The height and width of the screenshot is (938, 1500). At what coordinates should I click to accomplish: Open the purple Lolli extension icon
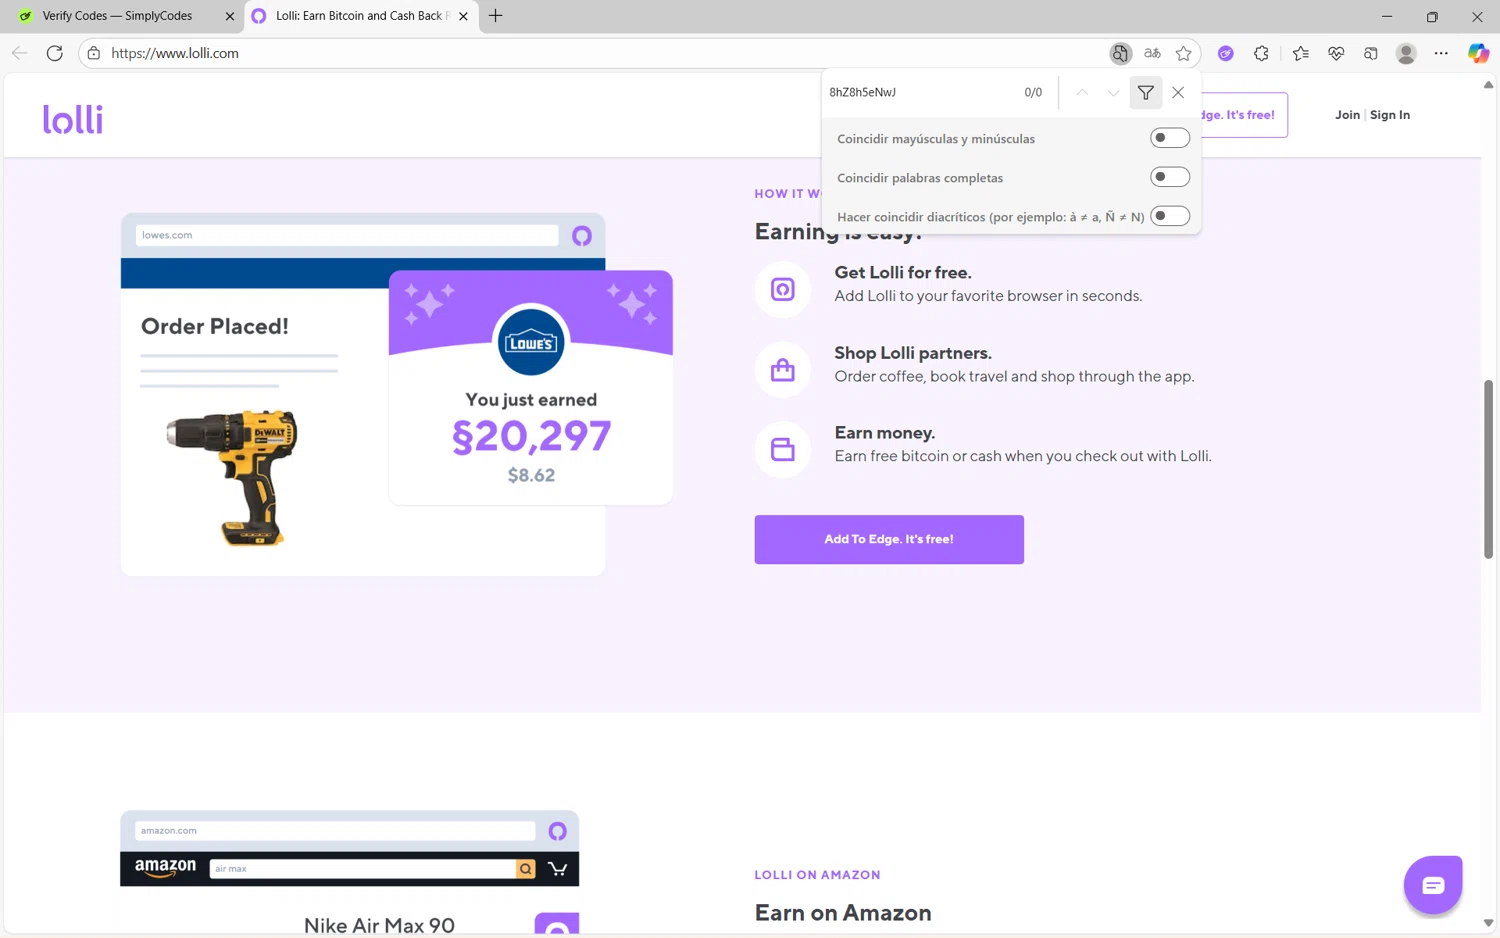point(1225,53)
